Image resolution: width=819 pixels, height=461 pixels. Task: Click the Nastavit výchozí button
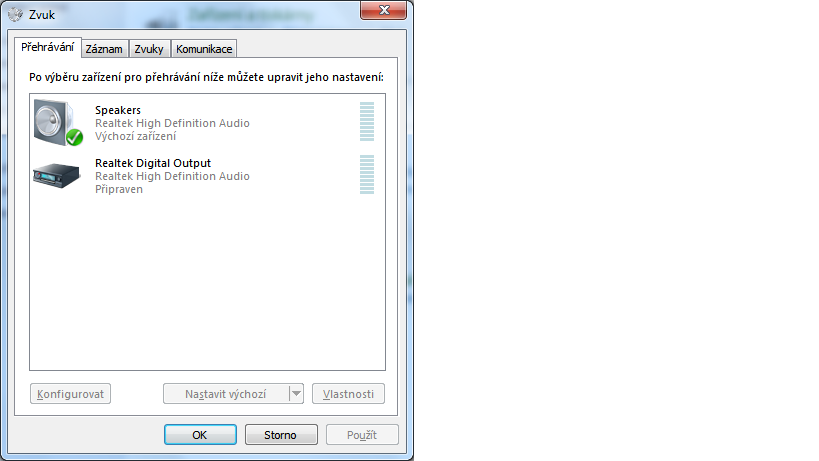226,394
